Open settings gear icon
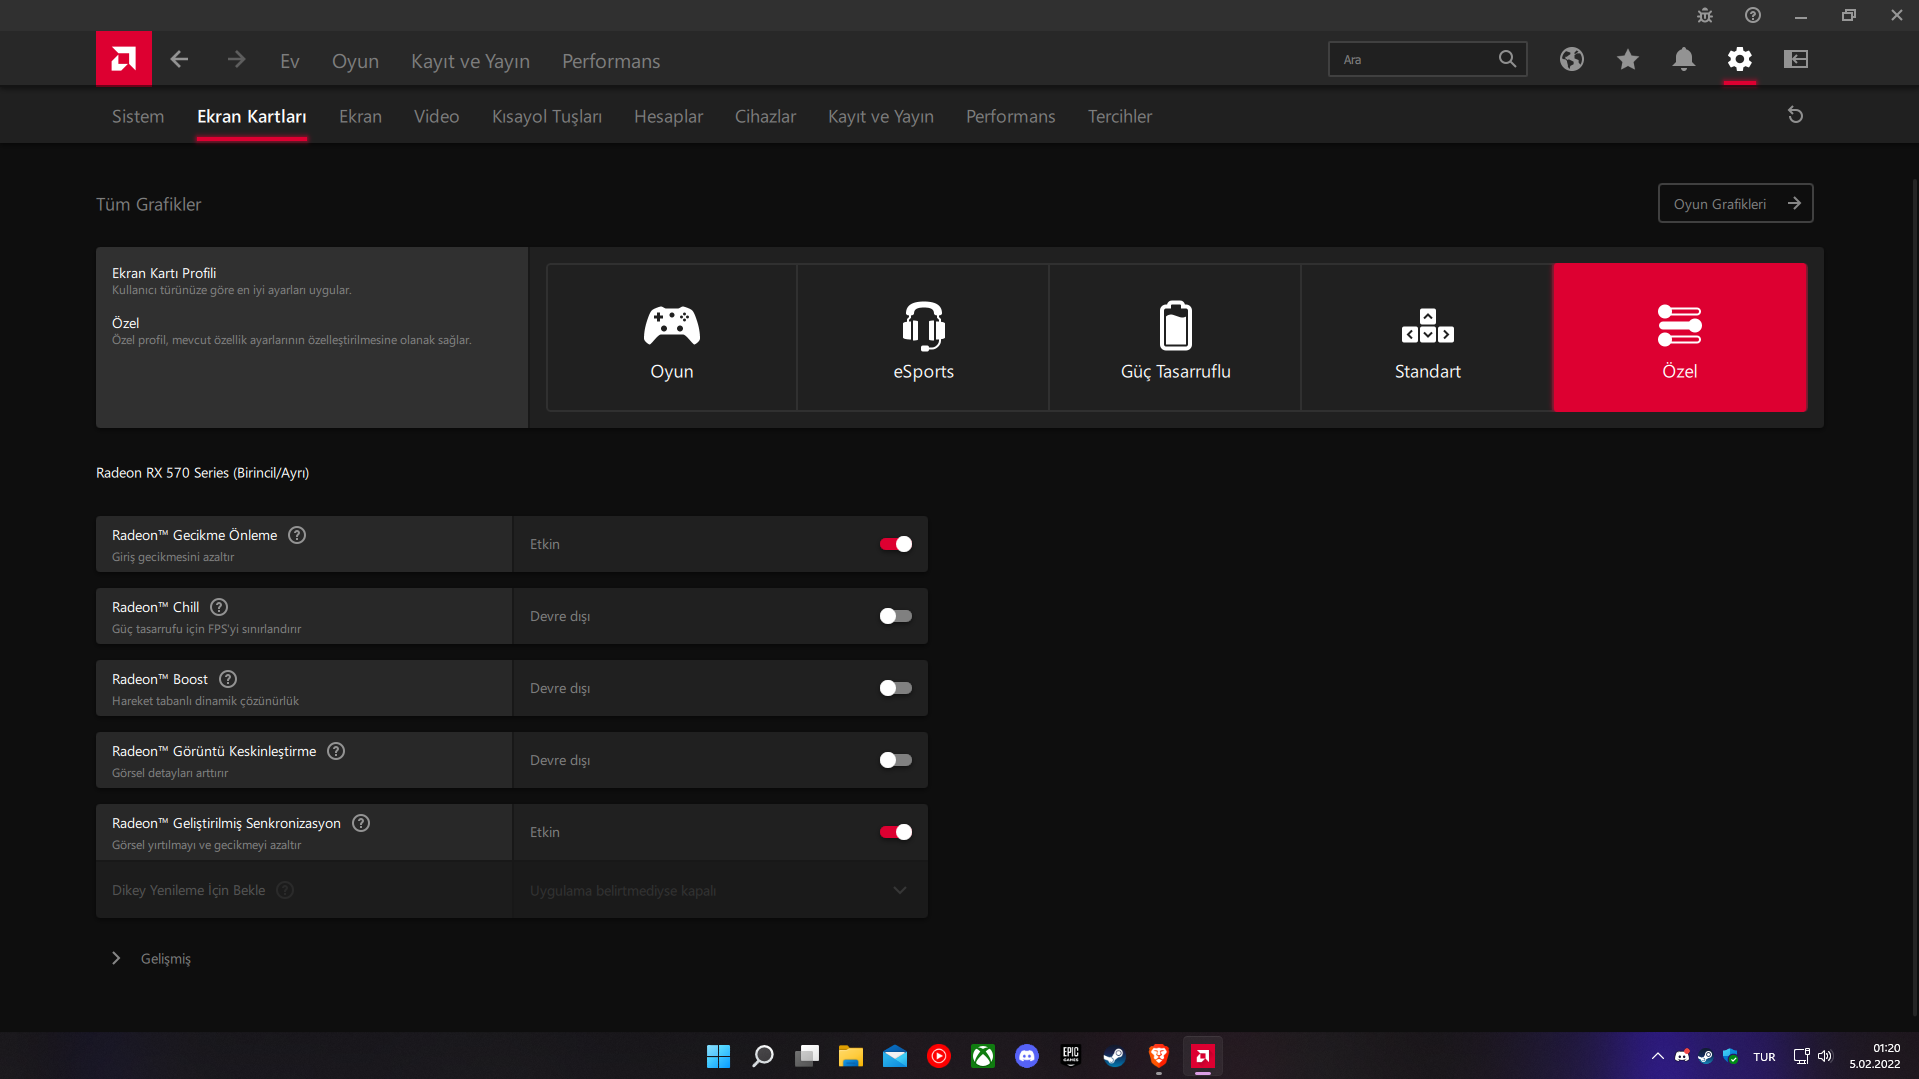 point(1740,59)
